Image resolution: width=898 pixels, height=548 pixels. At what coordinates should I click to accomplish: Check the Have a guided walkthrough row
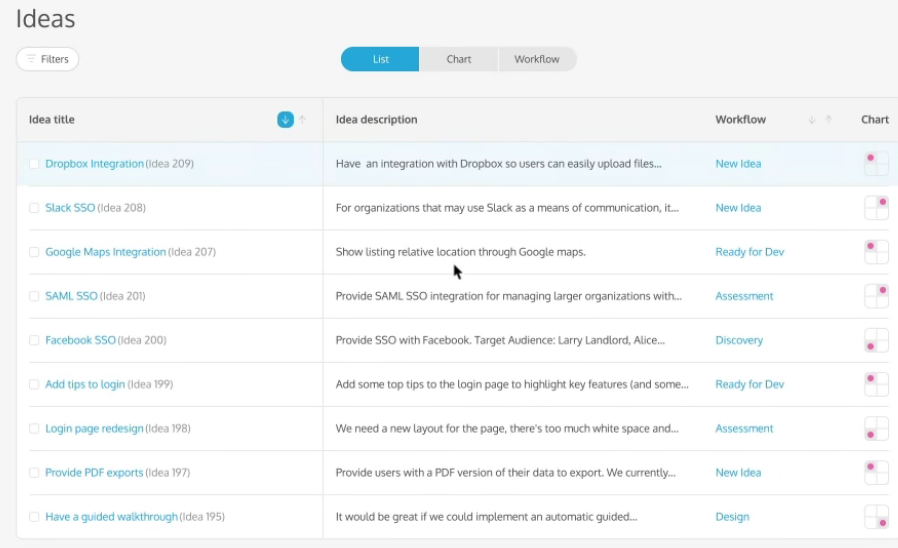pyautogui.click(x=34, y=517)
